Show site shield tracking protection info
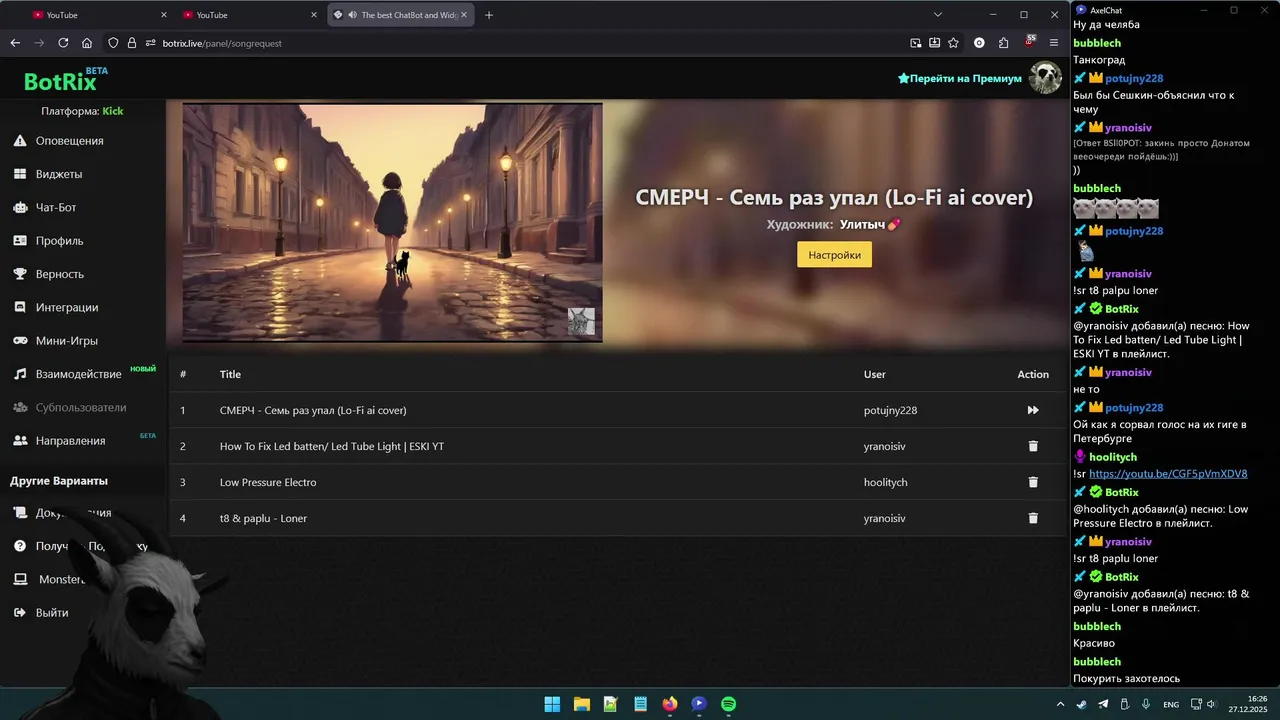The image size is (1280, 720). click(x=113, y=43)
